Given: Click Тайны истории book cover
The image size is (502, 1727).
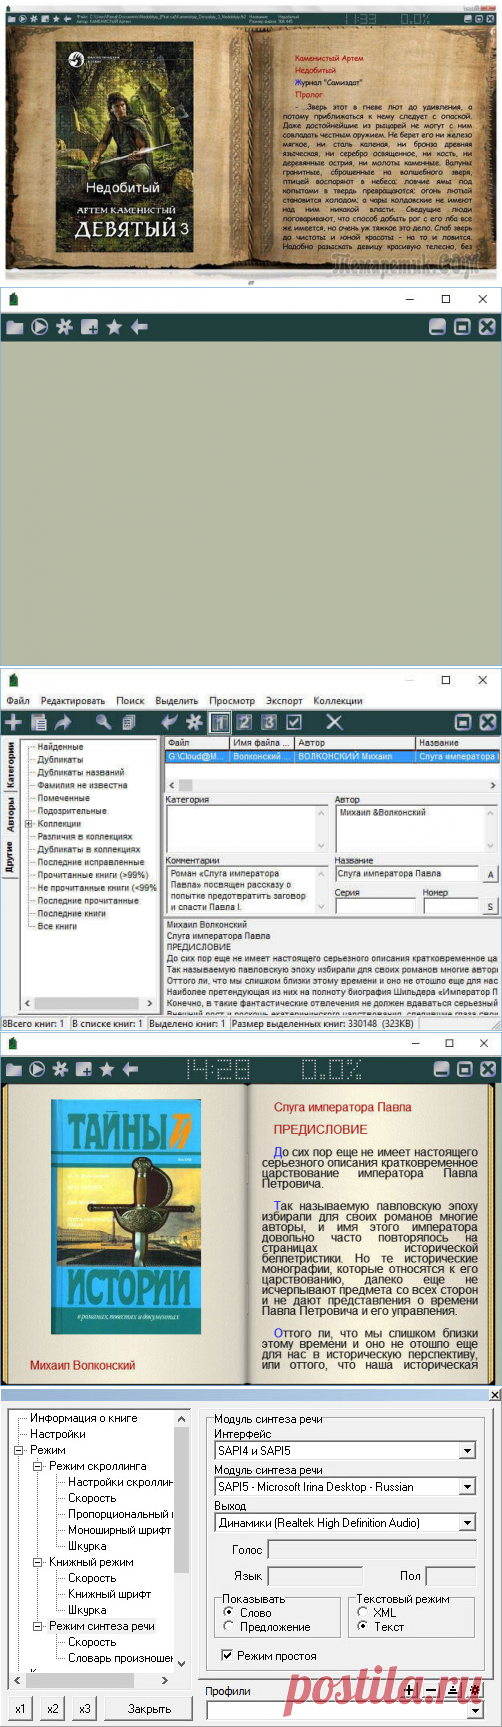Looking at the screenshot, I should coord(126,1217).
